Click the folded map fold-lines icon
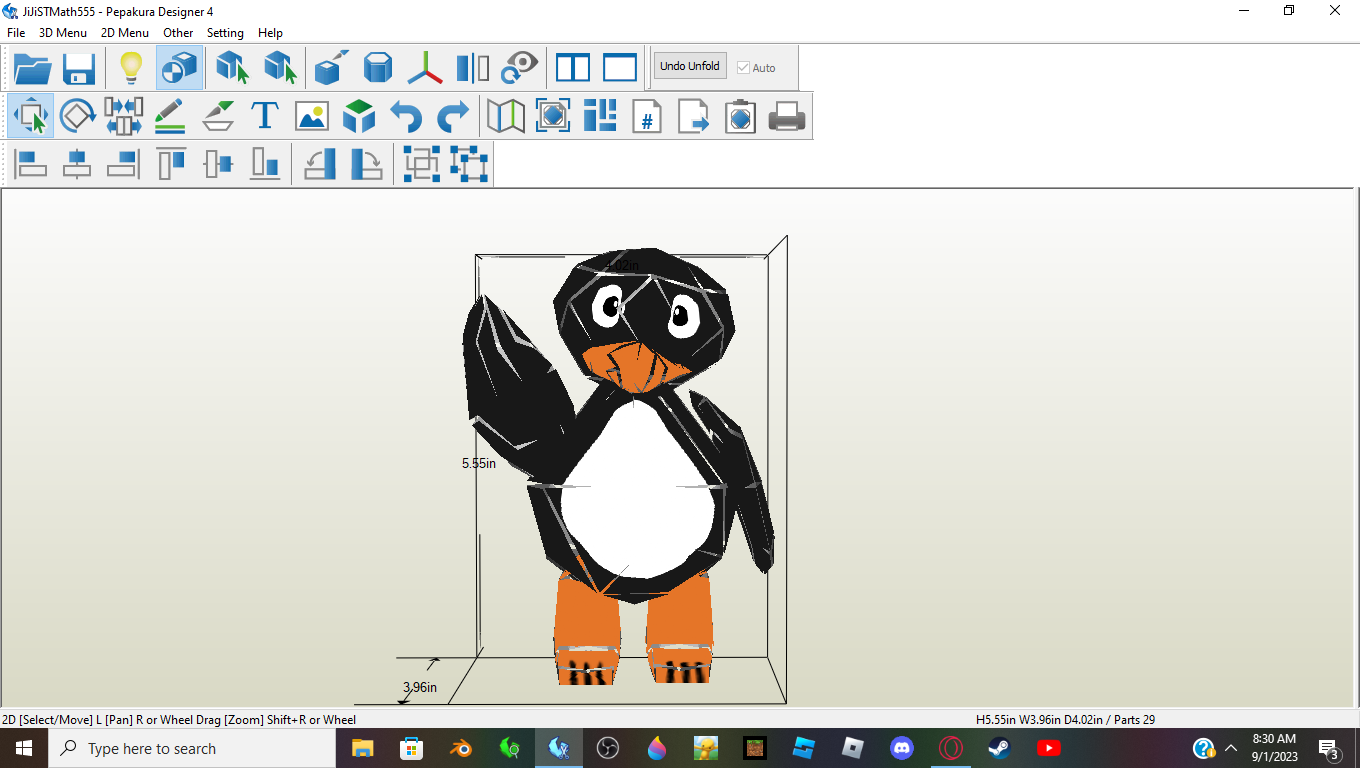1360x768 pixels. (506, 116)
